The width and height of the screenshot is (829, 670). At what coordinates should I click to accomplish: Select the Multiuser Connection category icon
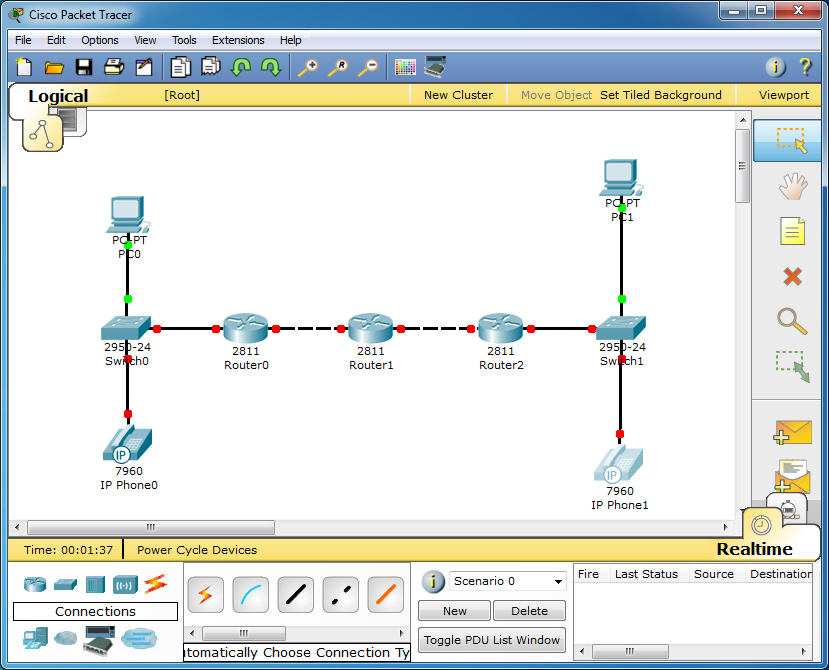click(139, 638)
